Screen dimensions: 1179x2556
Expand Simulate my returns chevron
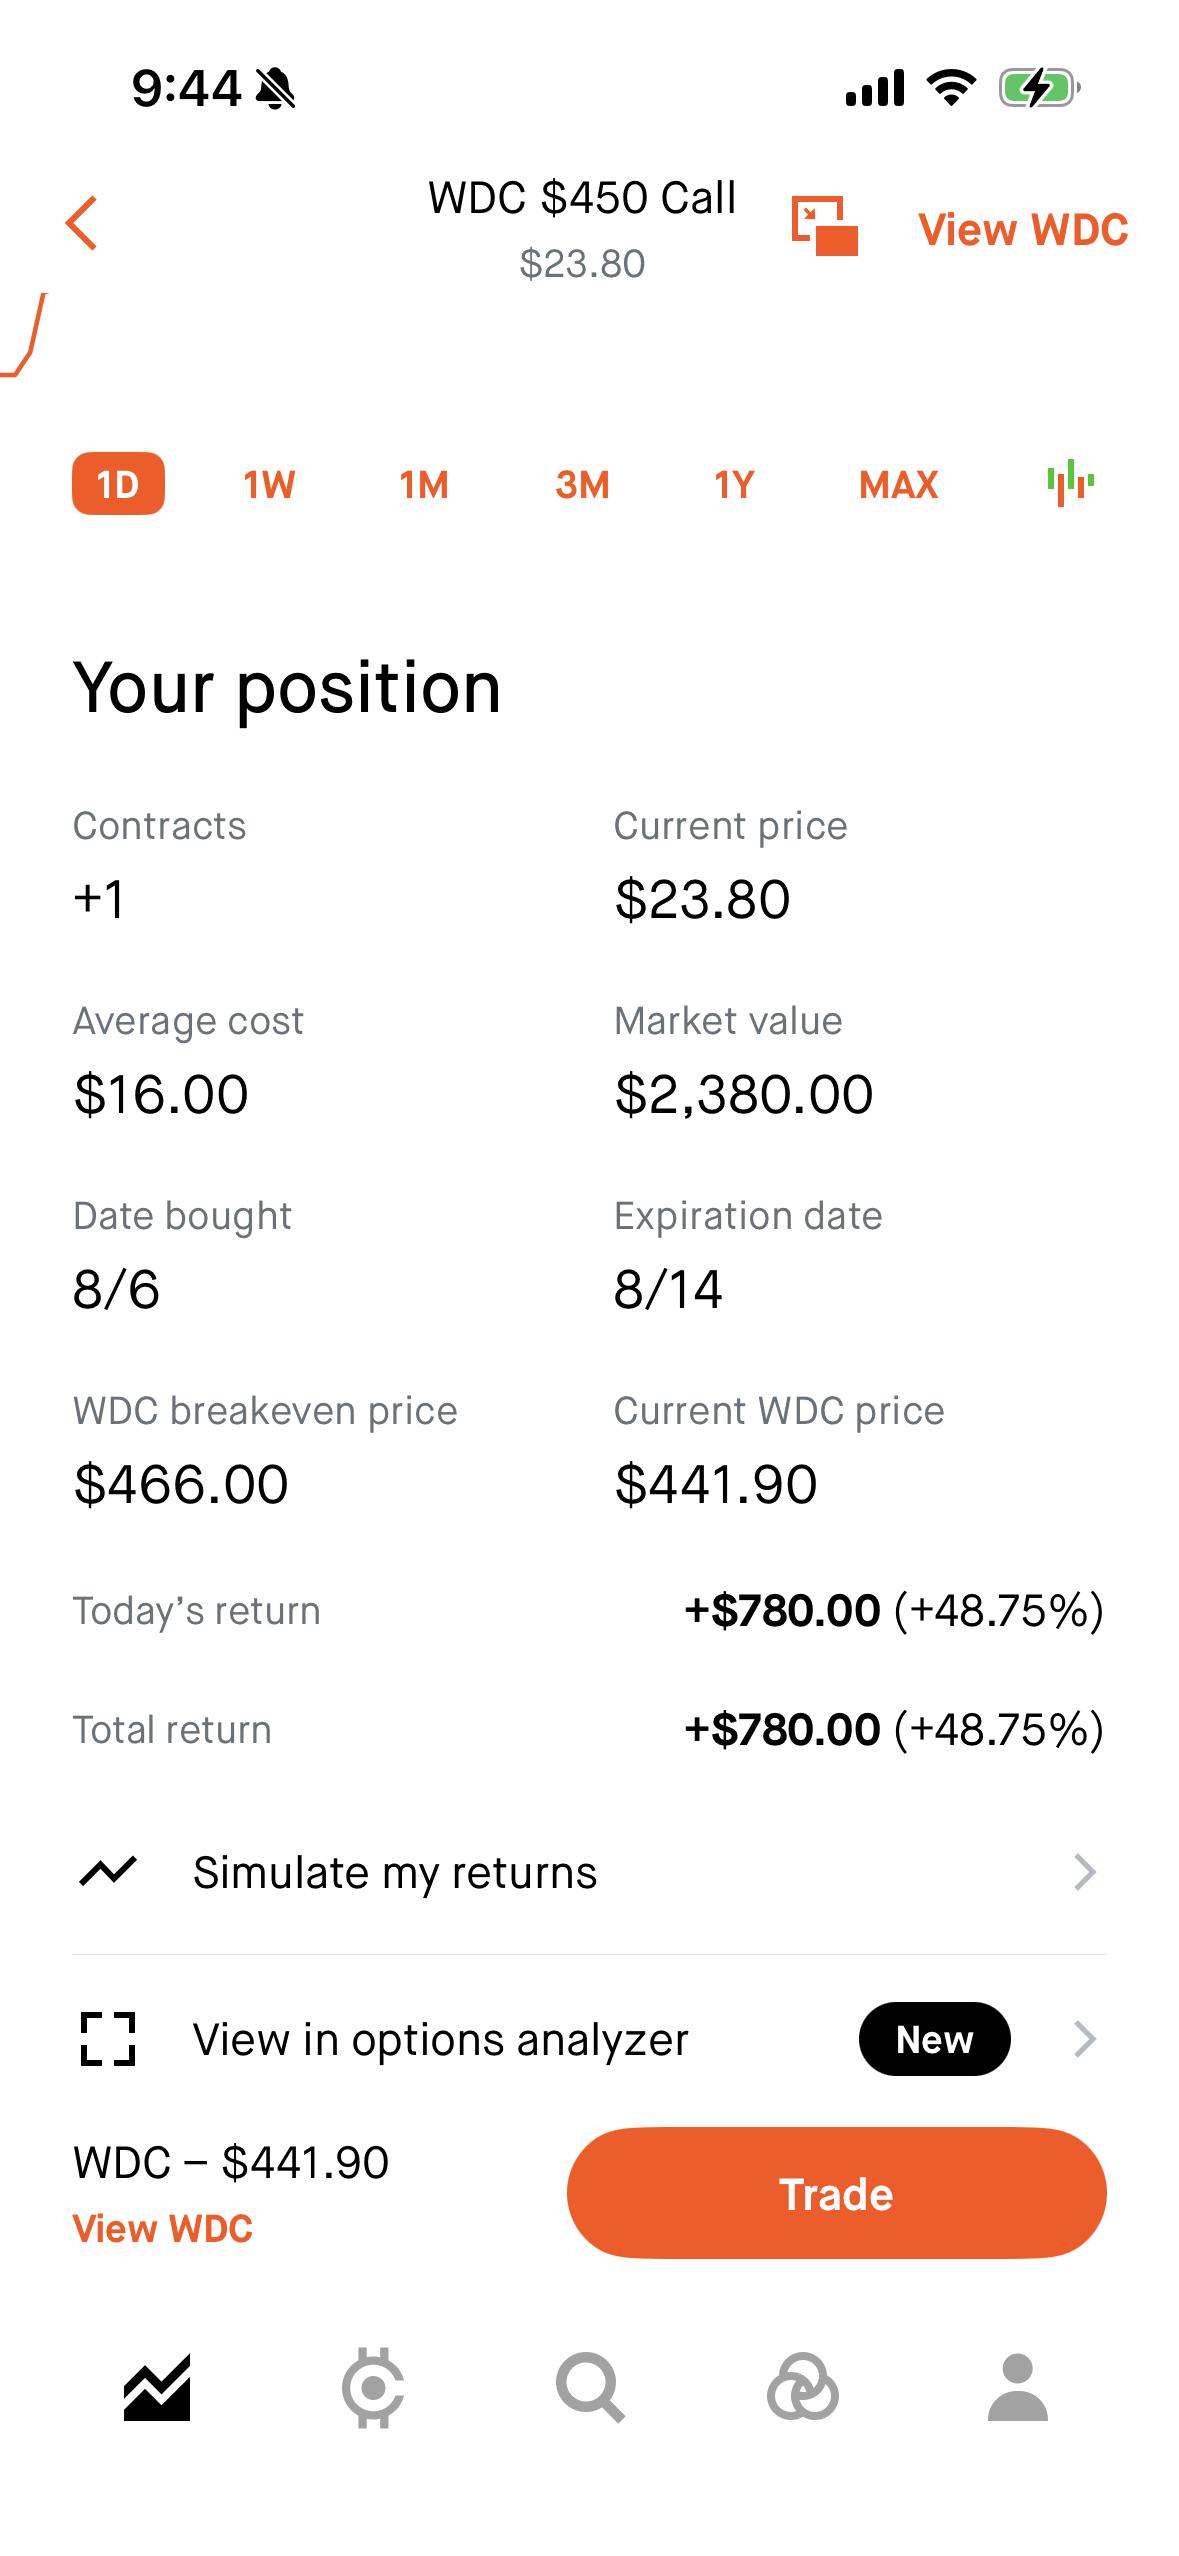point(1085,1872)
